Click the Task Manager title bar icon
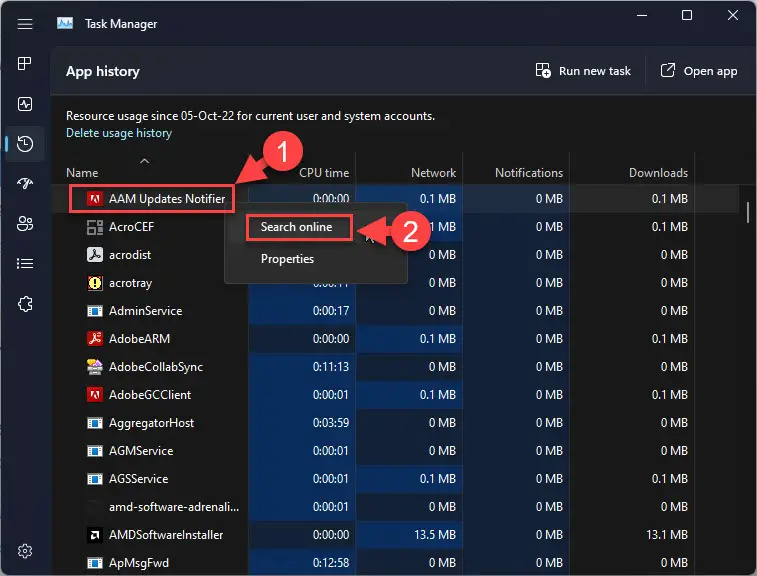The image size is (757, 576). coord(65,23)
